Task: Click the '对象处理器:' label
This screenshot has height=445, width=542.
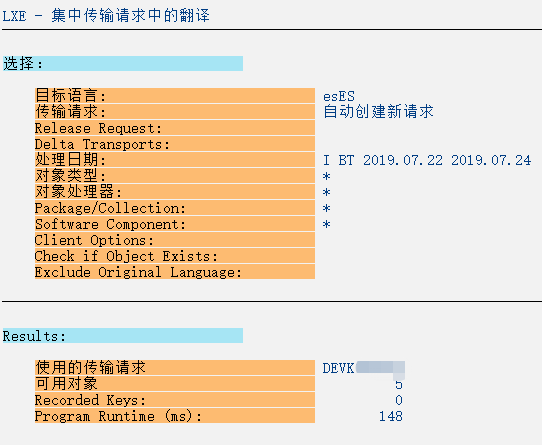Action: point(175,192)
